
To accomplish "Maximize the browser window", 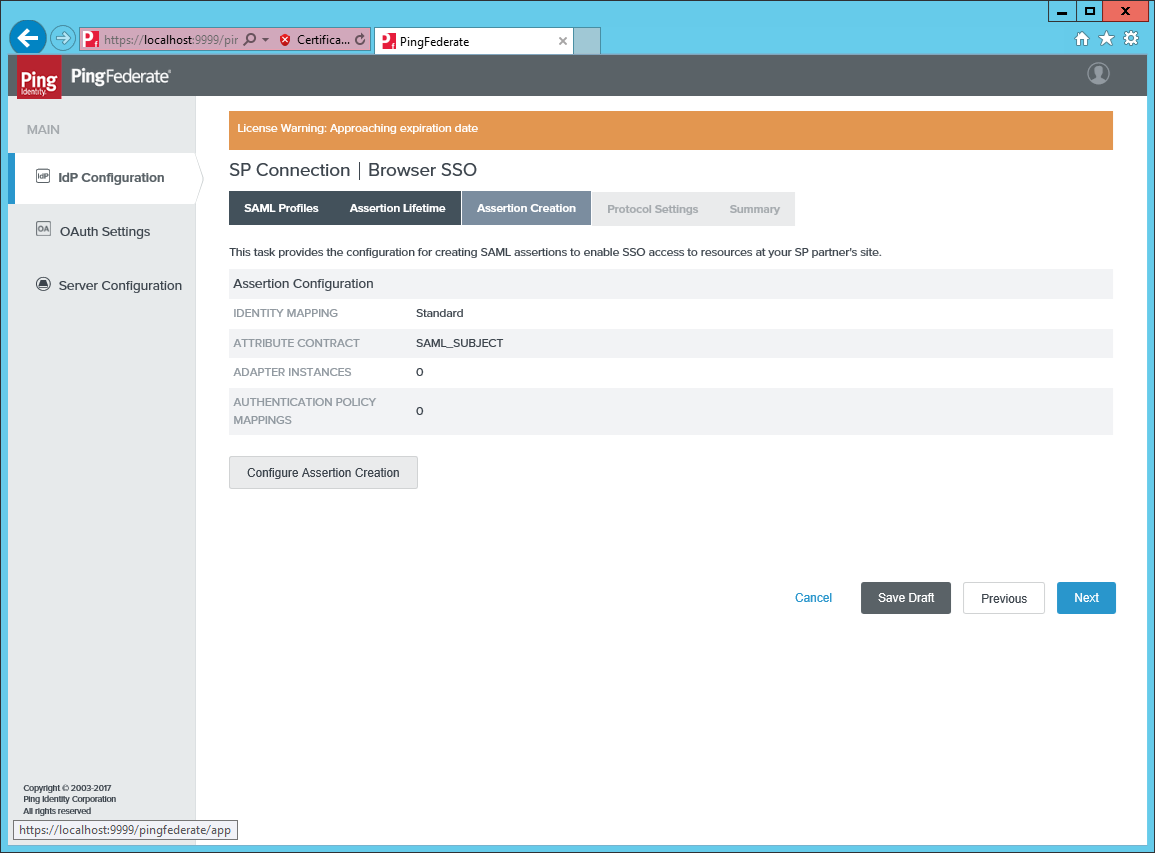I will coord(1090,12).
